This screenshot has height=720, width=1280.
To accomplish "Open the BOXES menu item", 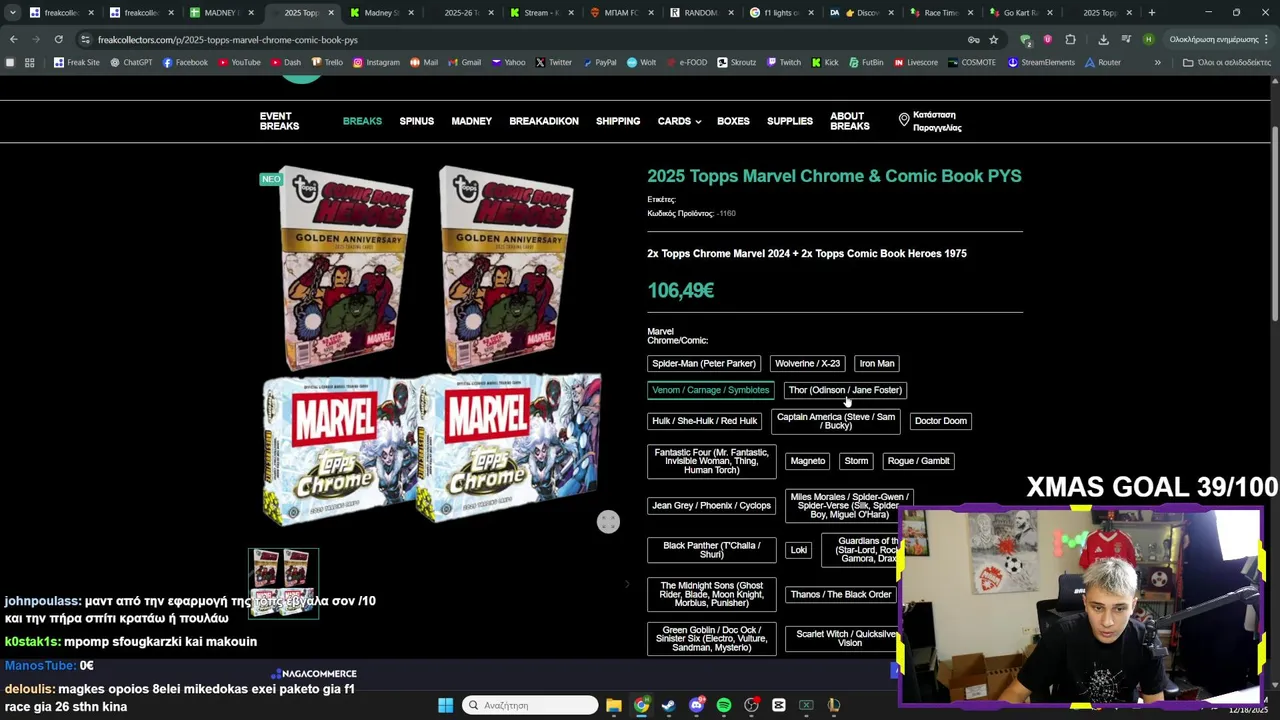I will [733, 121].
